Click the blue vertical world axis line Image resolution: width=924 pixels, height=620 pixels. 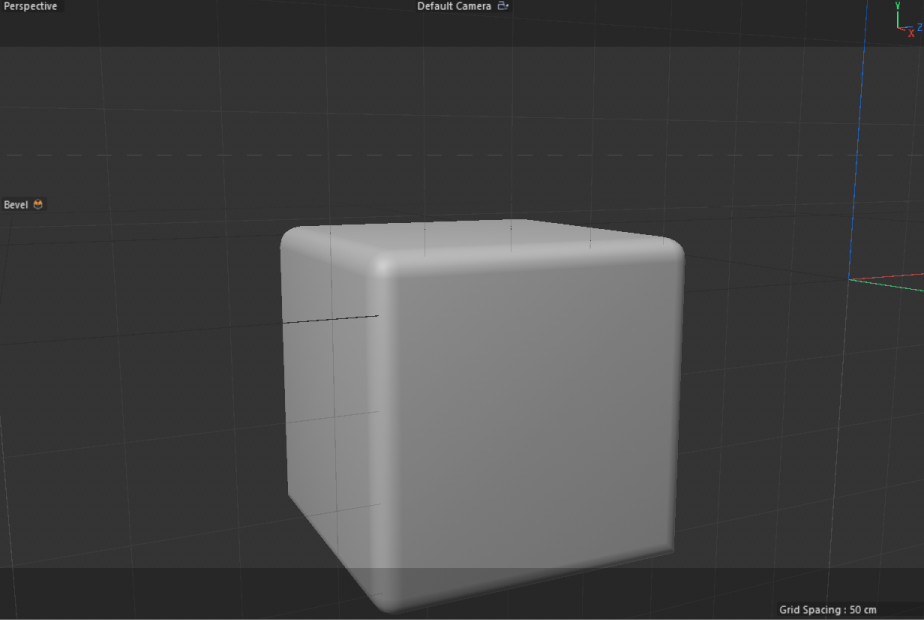pyautogui.click(x=859, y=150)
